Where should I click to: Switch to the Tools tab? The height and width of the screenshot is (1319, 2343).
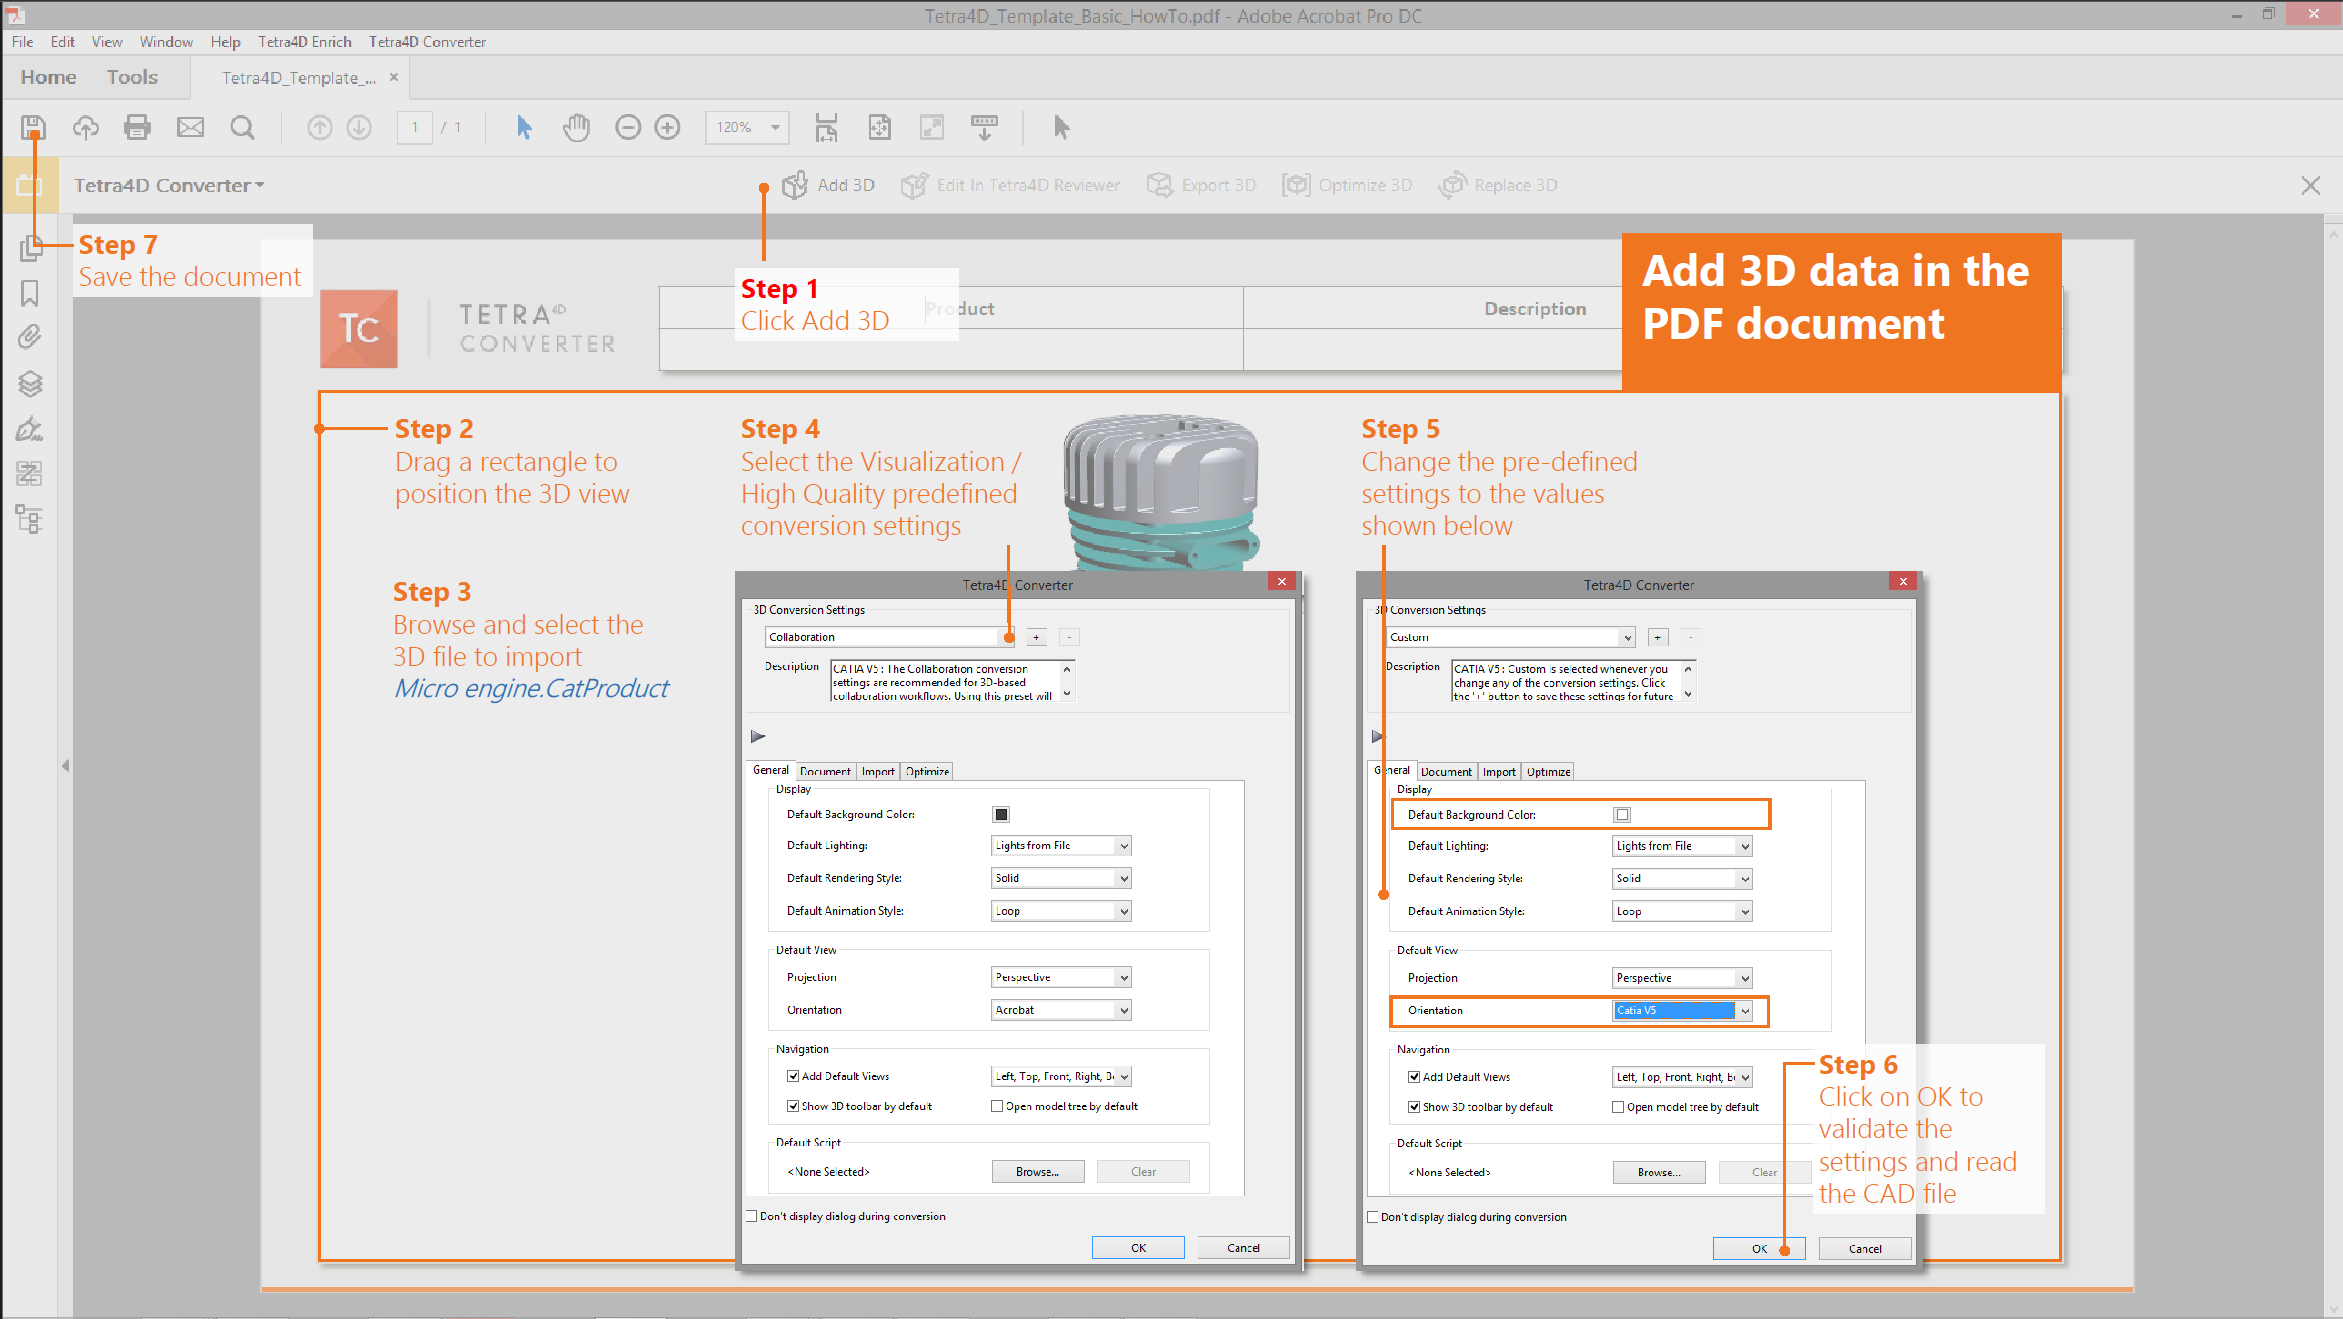click(x=132, y=77)
